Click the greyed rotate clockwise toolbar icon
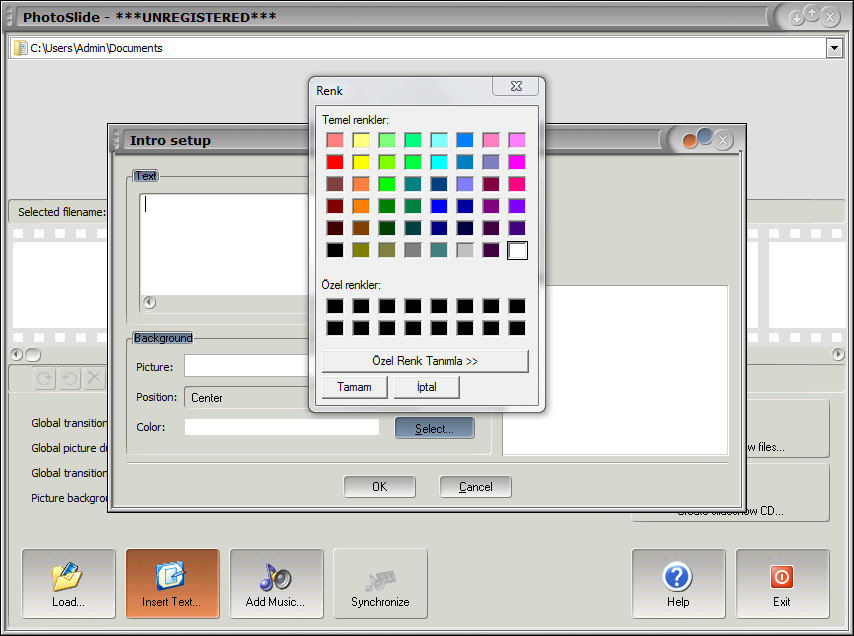This screenshot has height=636, width=854. 45,378
